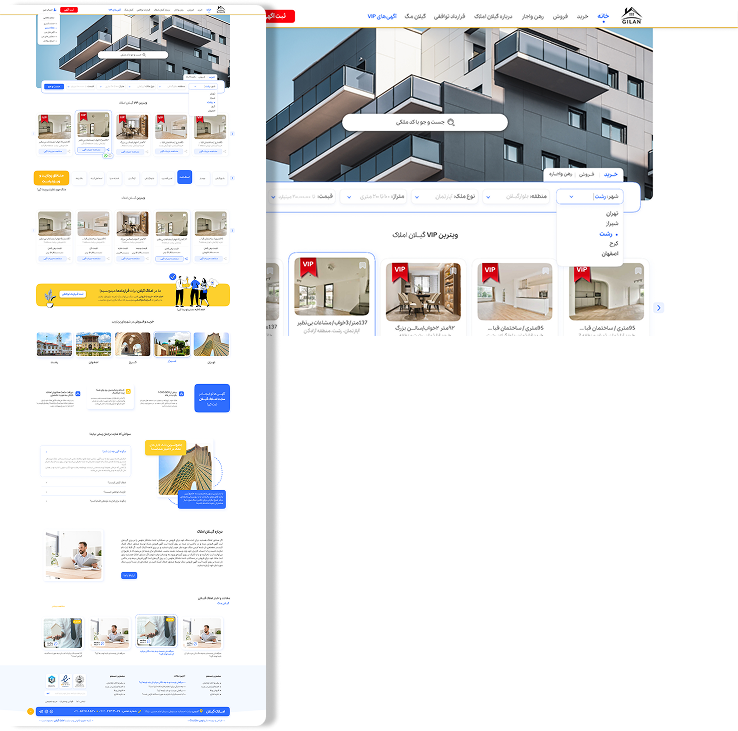Click the magnifier icon in the large search bar

pos(451,122)
